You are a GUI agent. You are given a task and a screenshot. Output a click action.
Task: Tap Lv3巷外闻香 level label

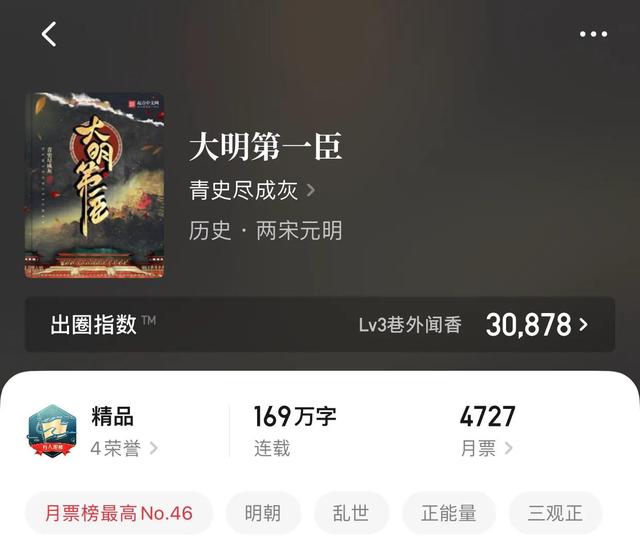click(410, 325)
